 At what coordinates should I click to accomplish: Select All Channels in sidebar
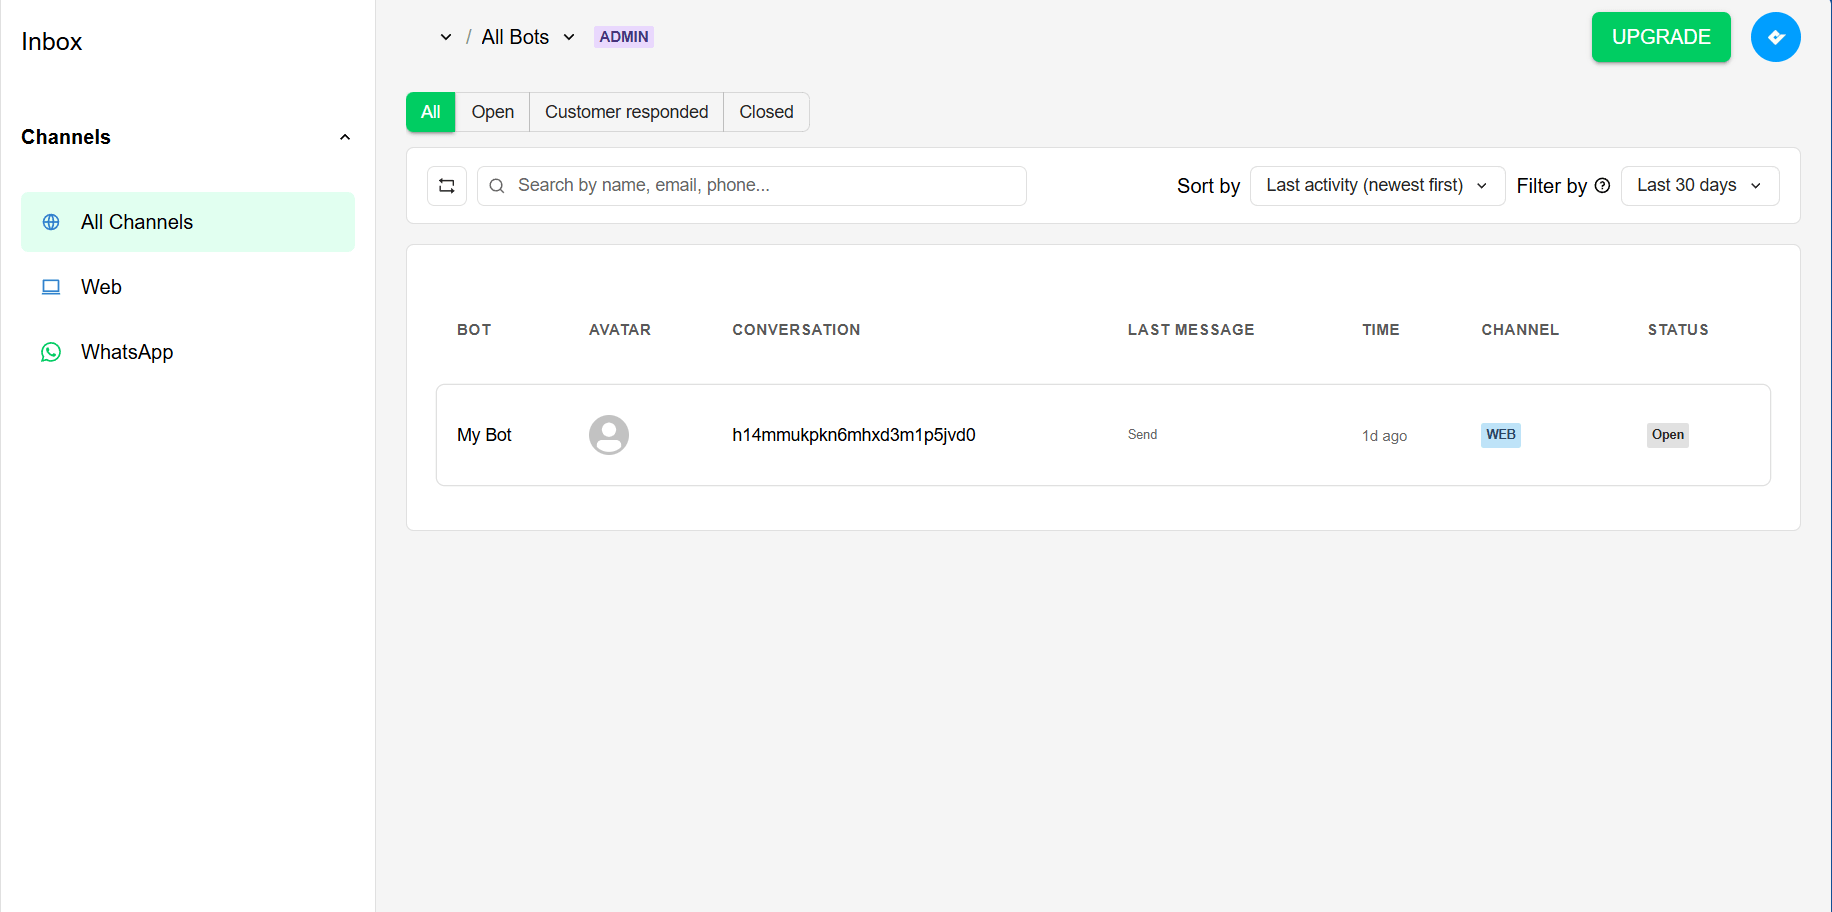coord(188,222)
